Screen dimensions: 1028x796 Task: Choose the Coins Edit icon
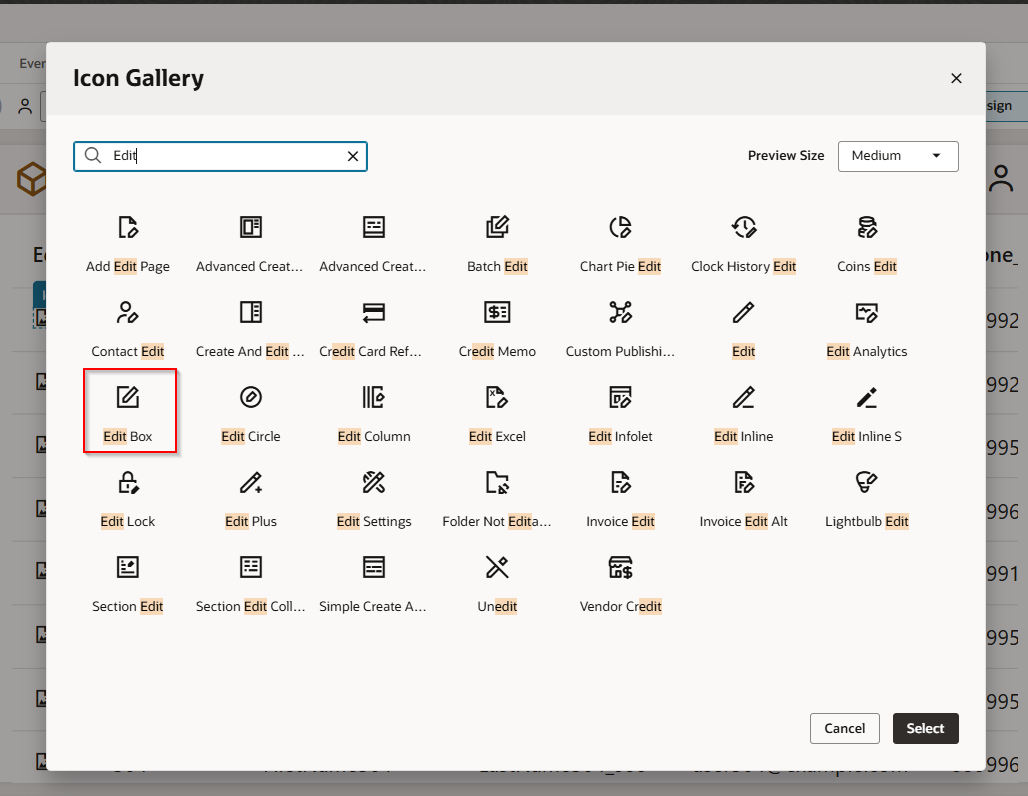pyautogui.click(x=866, y=229)
